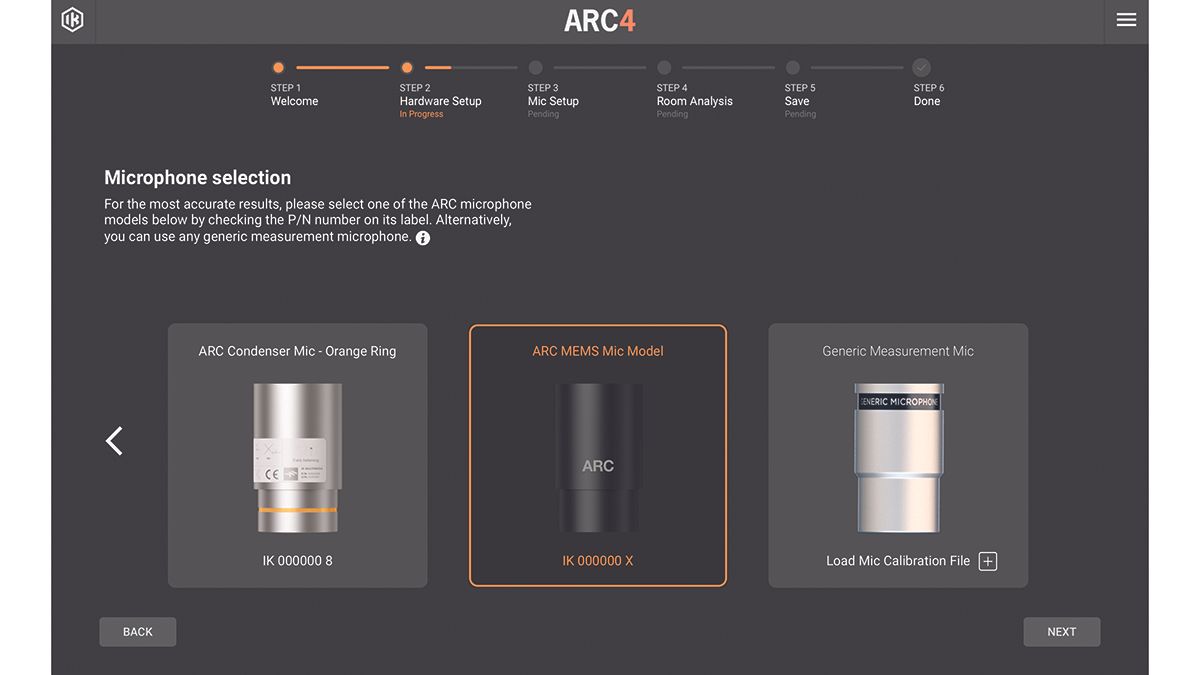Choose the Generic Measurement Mic card
This screenshot has height=675, width=1200.
[898, 455]
